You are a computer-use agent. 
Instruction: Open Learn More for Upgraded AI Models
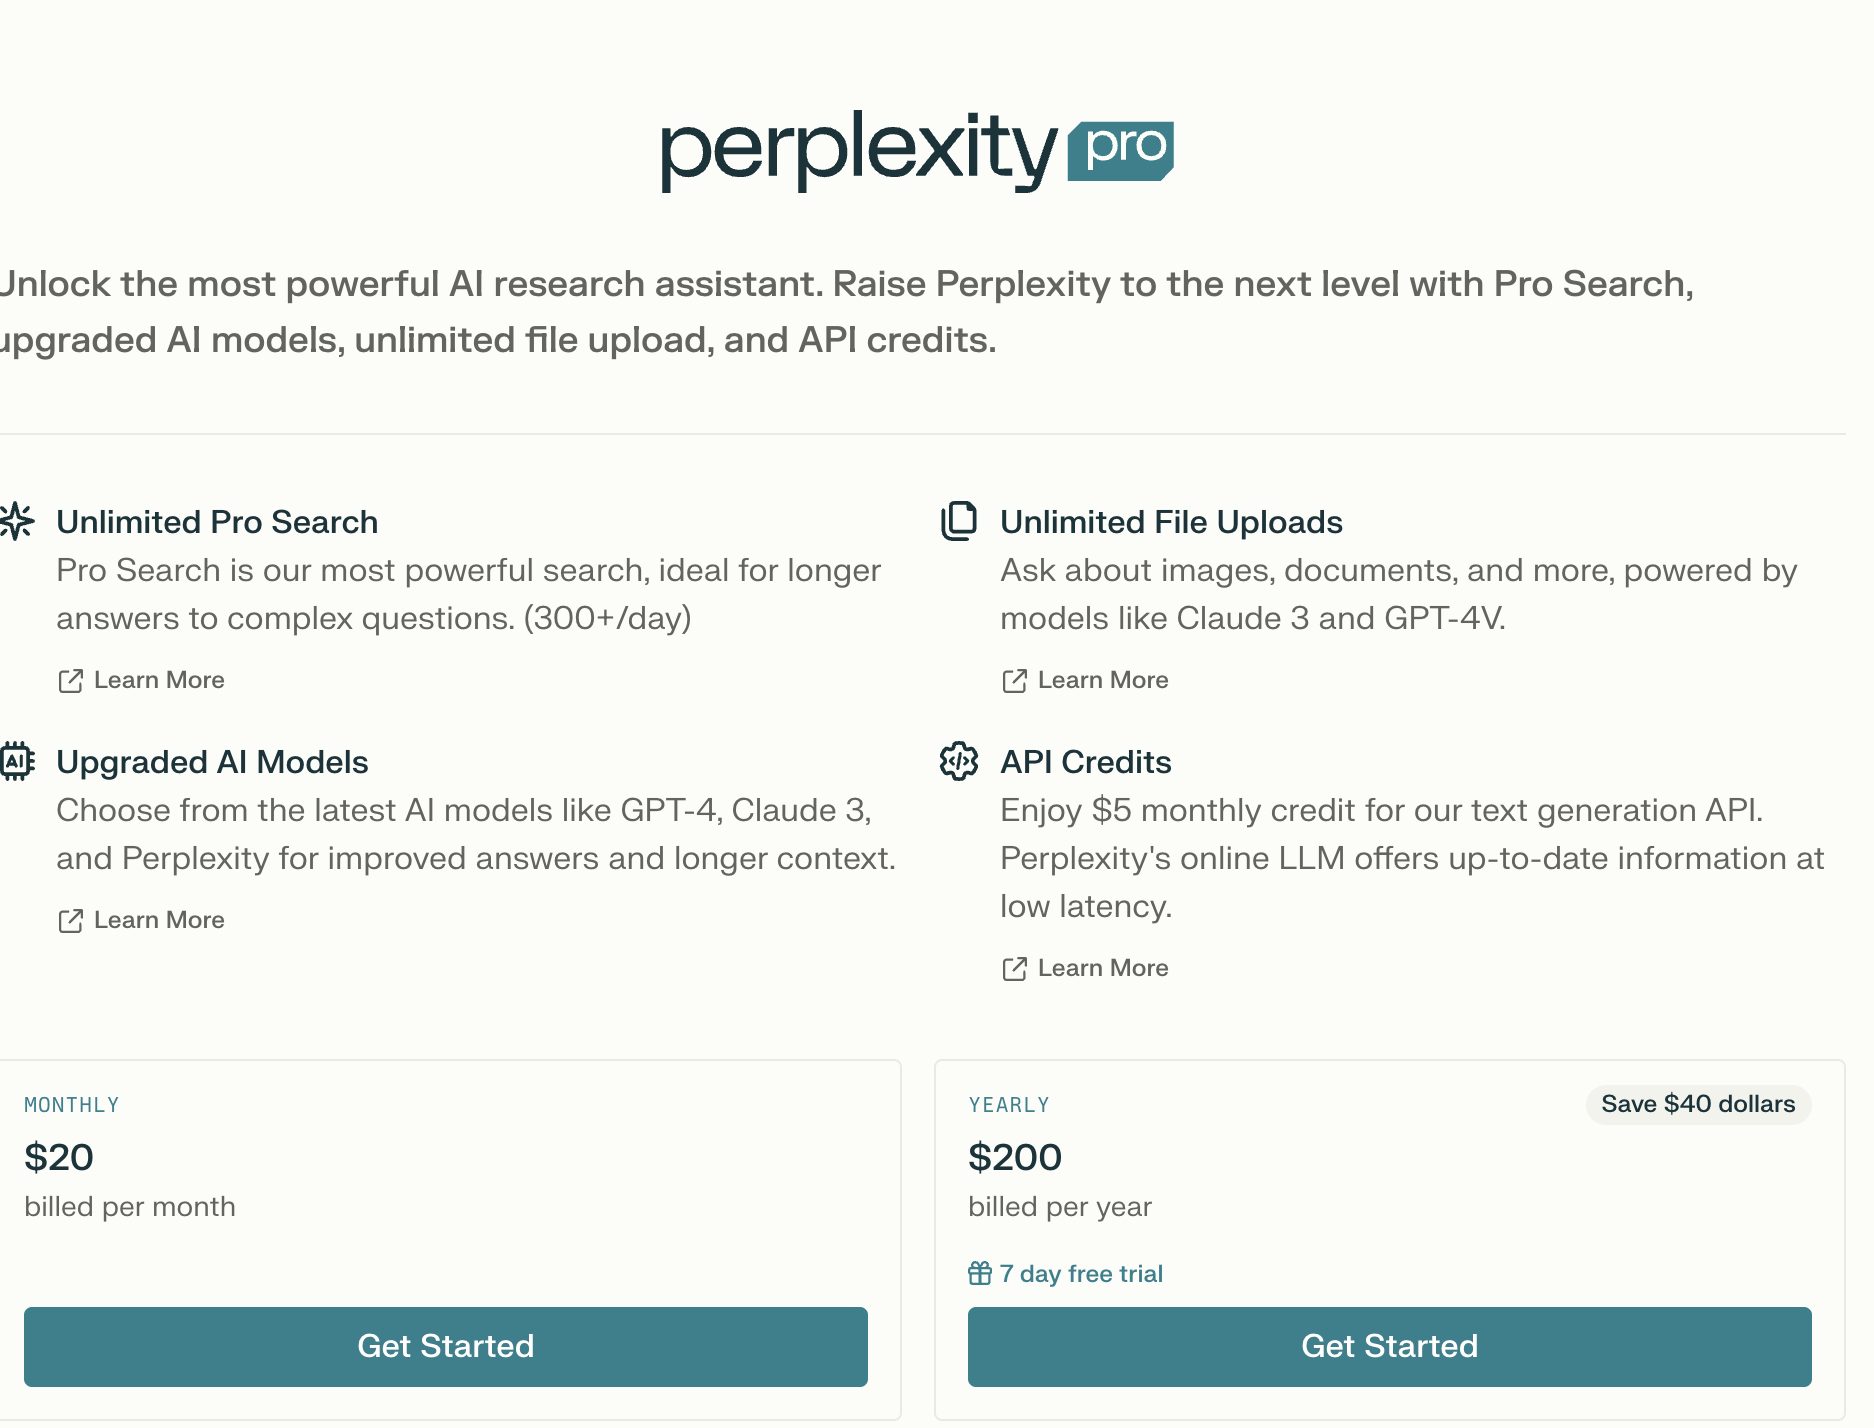tap(159, 919)
